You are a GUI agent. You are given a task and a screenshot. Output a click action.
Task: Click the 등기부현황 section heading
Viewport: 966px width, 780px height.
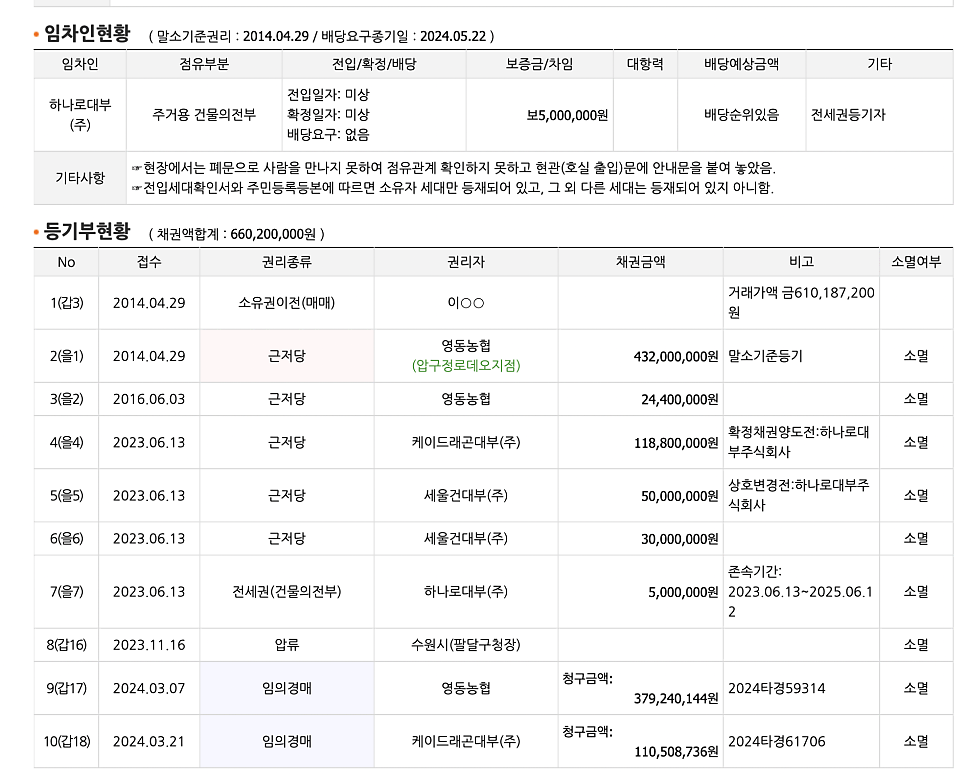pyautogui.click(x=87, y=232)
